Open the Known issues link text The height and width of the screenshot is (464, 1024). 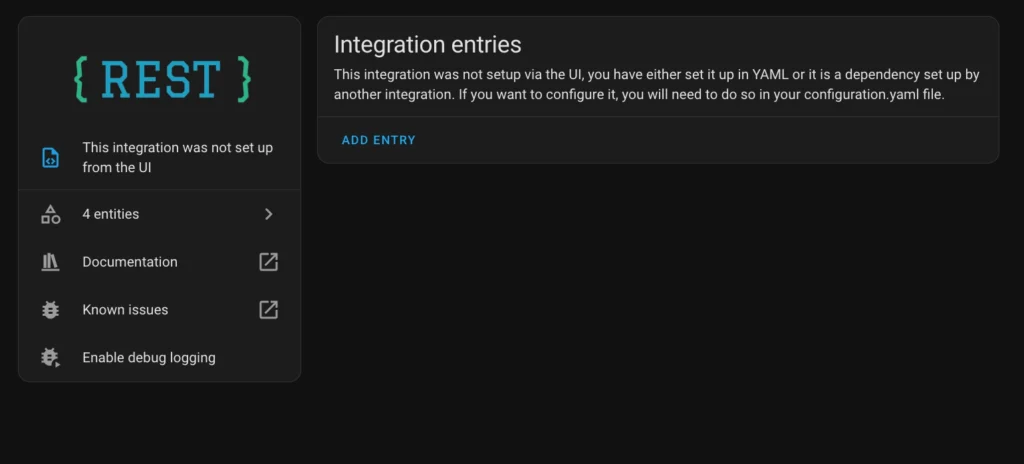[x=125, y=310]
